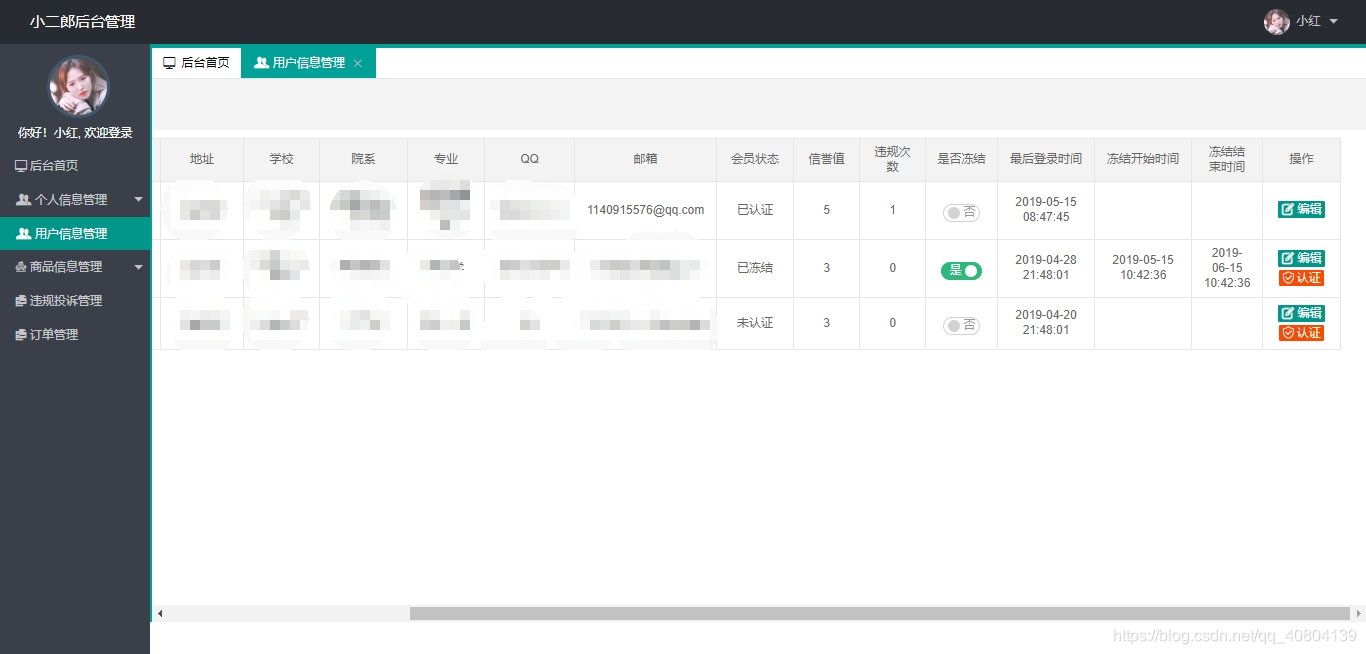The width and height of the screenshot is (1366, 654).
Task: Click freeze end time 2019-06-15 10:42:36
Action: click(1227, 268)
